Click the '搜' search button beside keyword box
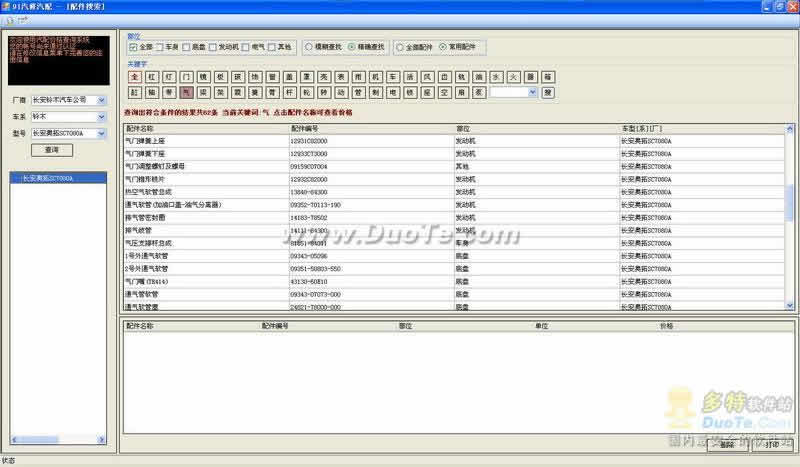 point(547,92)
